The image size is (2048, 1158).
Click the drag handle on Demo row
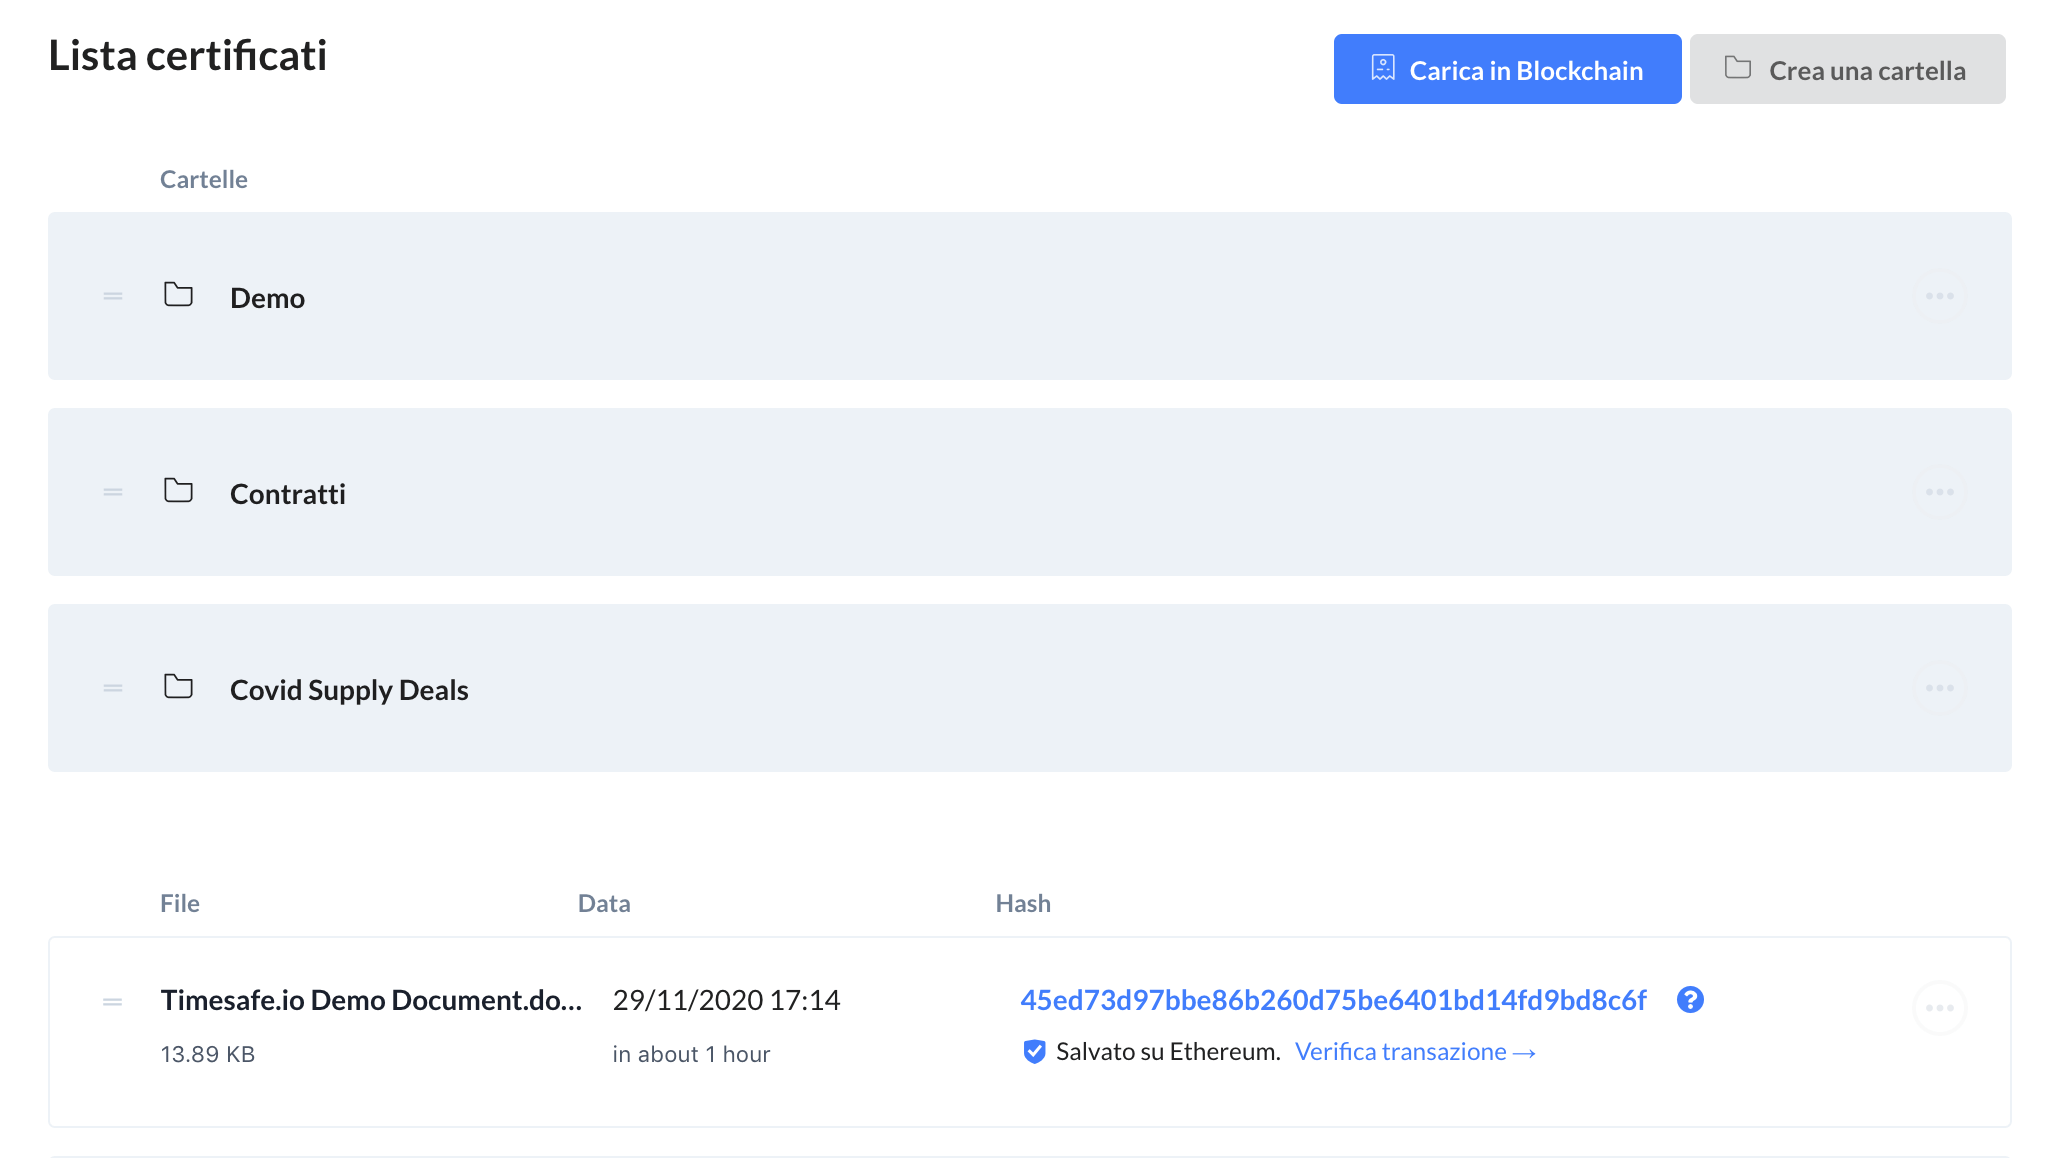113,296
